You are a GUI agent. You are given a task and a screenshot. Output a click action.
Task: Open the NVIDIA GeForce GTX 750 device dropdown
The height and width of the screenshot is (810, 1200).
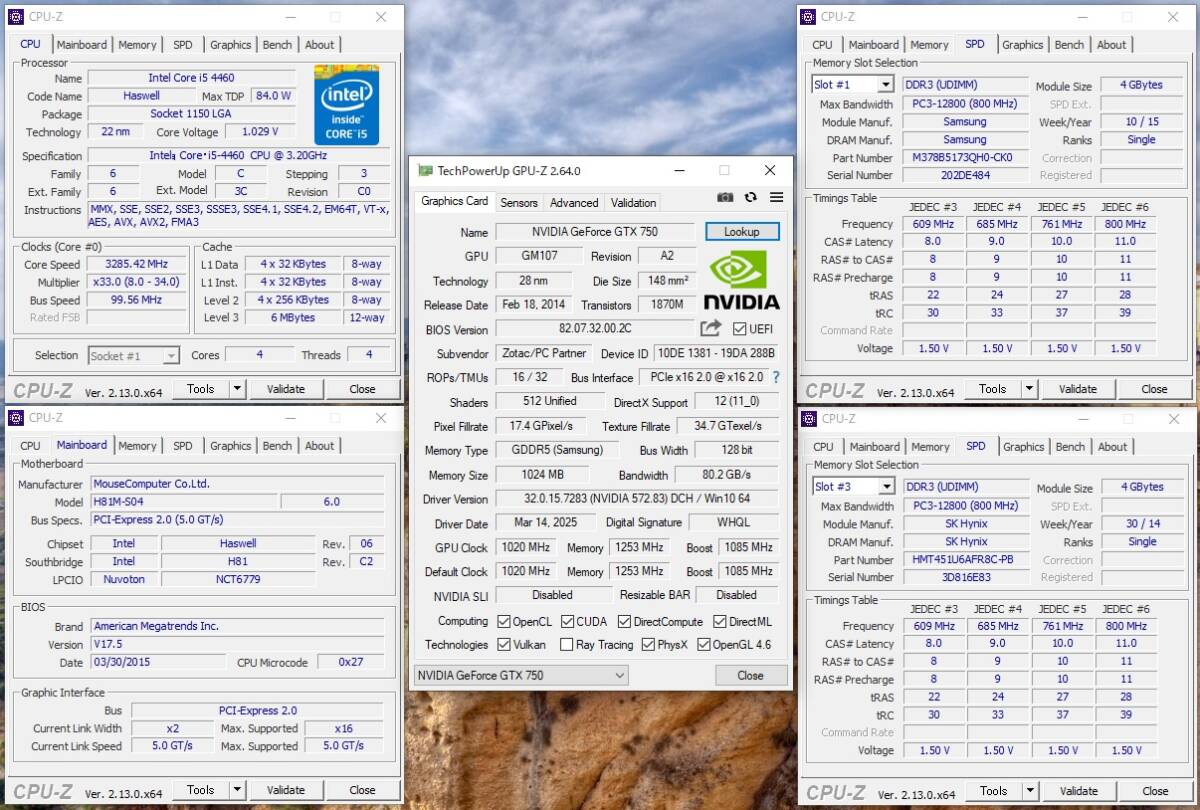click(x=619, y=675)
